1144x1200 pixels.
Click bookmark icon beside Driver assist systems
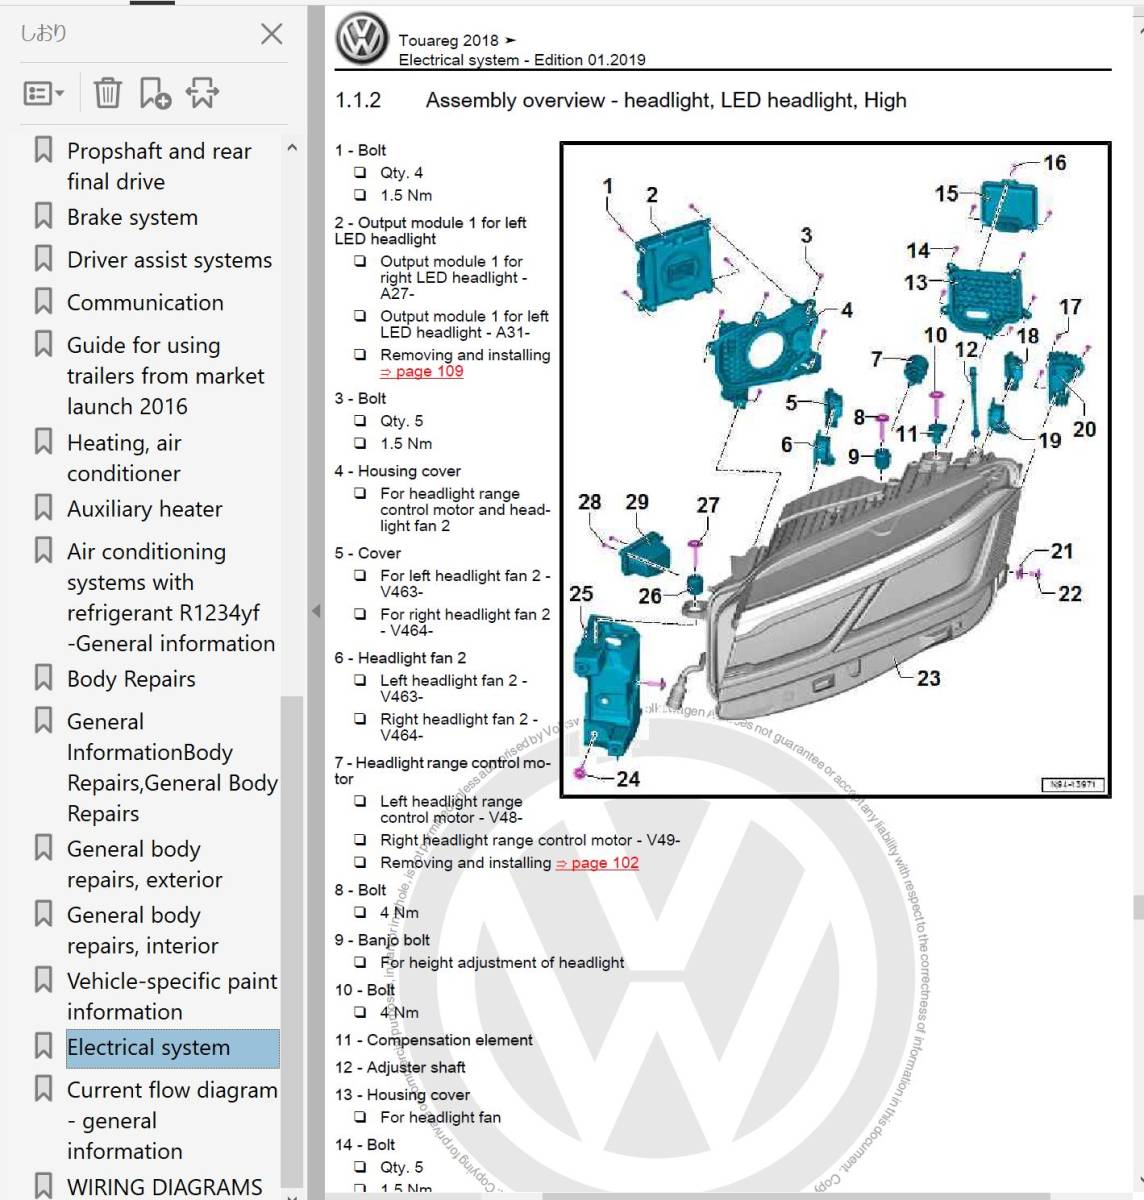(43, 259)
